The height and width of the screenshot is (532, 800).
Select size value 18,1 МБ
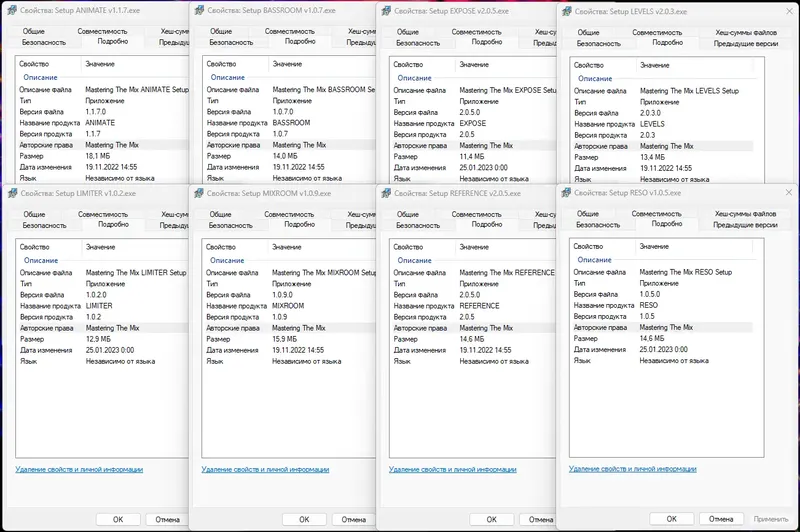click(97, 156)
